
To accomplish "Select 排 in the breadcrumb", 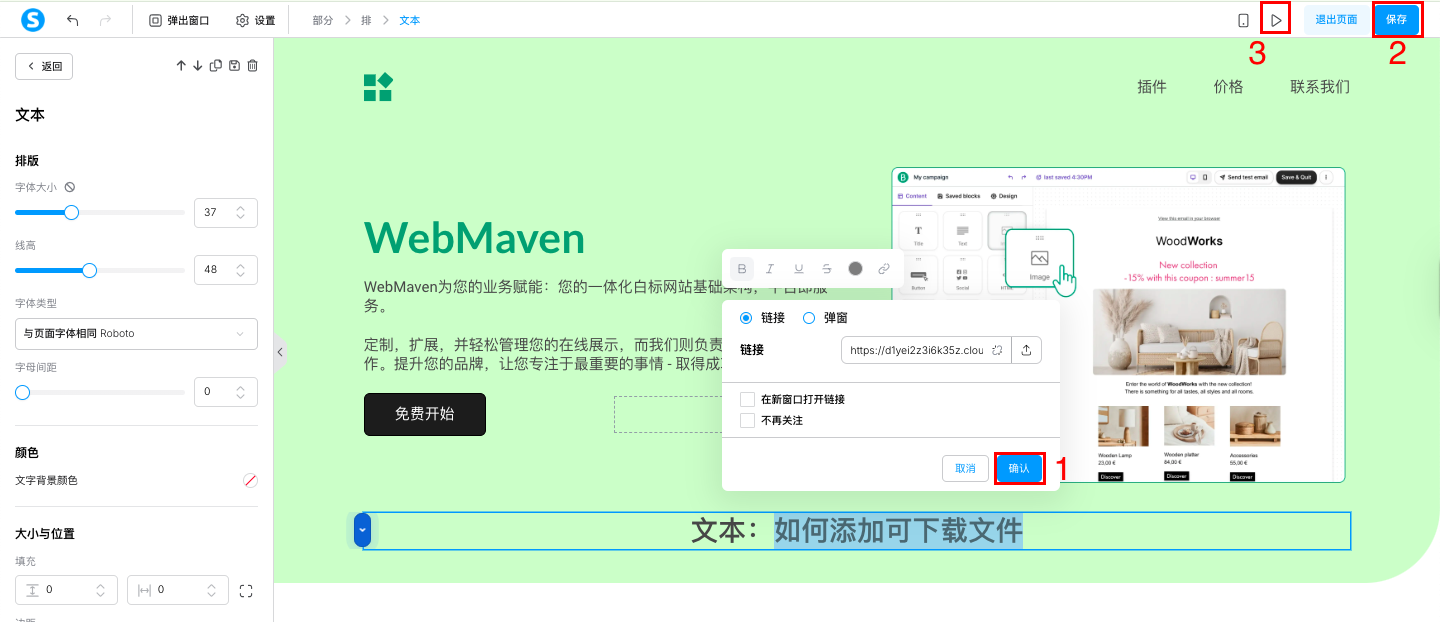I will [366, 20].
